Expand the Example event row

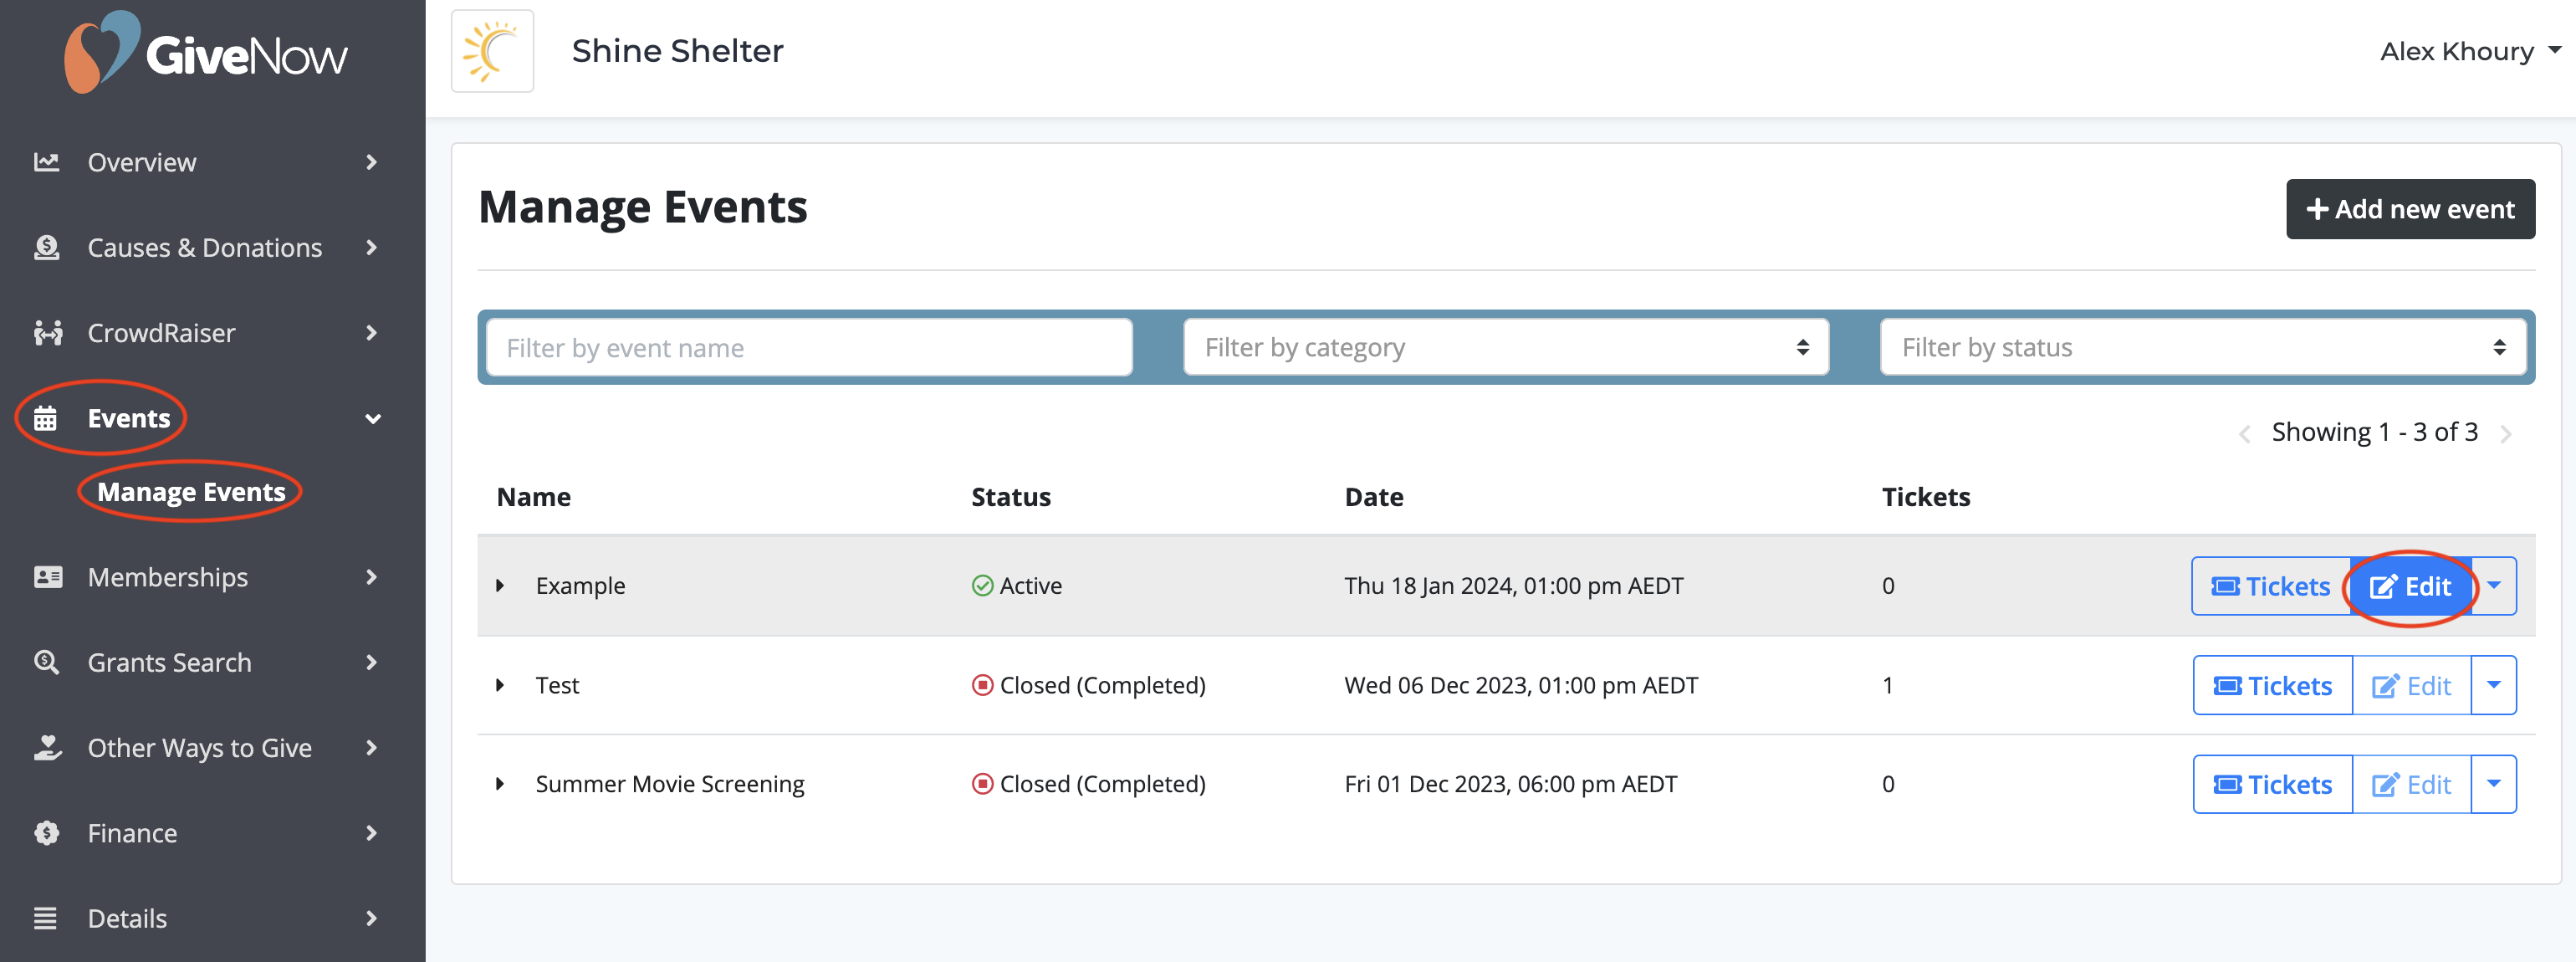coord(500,586)
